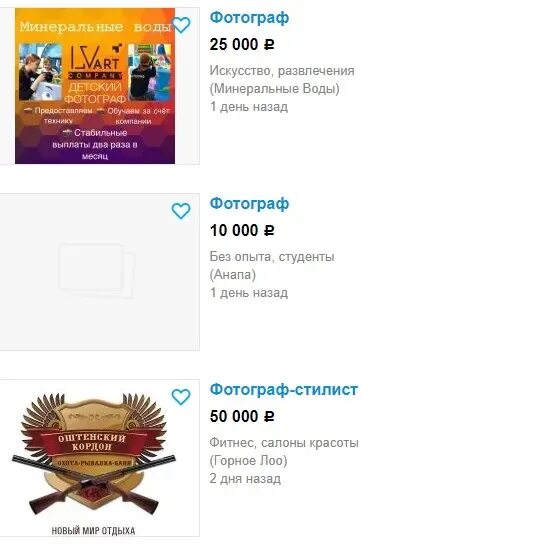Image resolution: width=548 pixels, height=545 pixels.
Task: Click the LVart Детский фотограф thumbnail image
Action: click(x=95, y=86)
